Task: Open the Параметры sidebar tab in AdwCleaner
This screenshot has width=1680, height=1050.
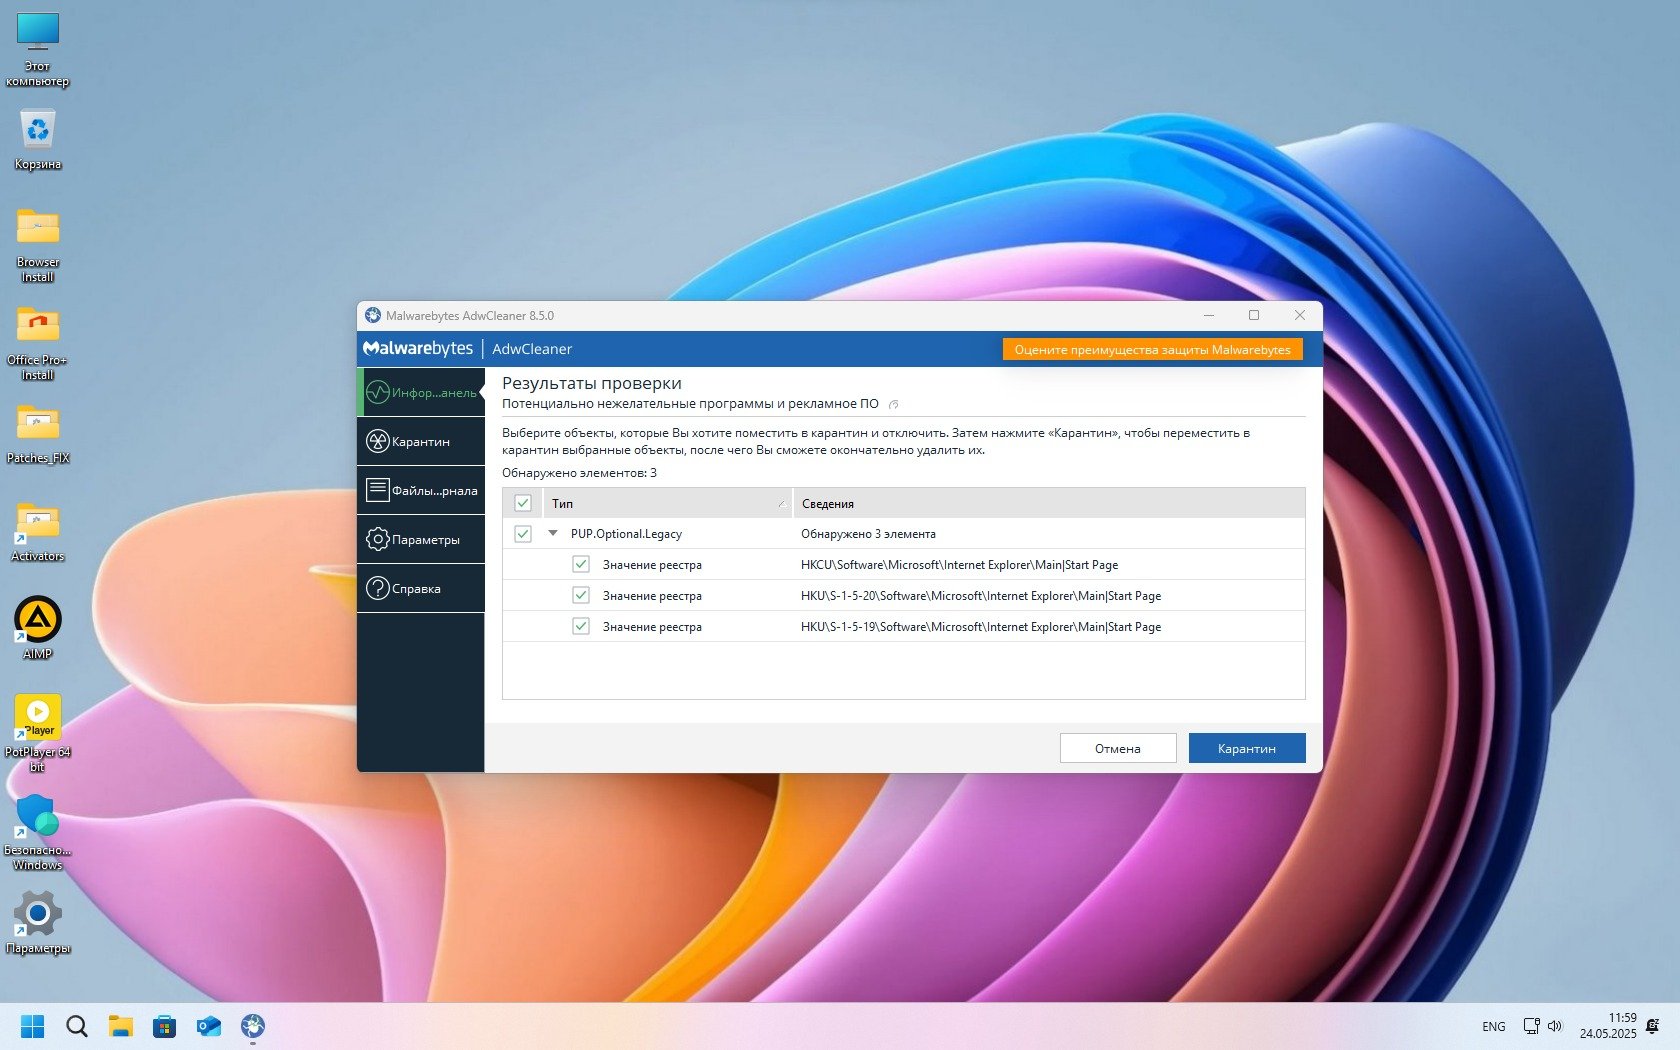Action: (421, 539)
